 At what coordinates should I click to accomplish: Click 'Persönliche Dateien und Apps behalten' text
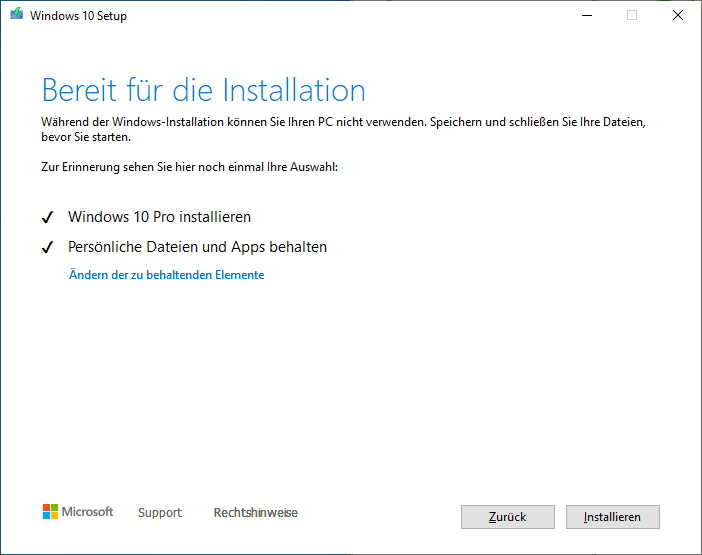tap(197, 247)
